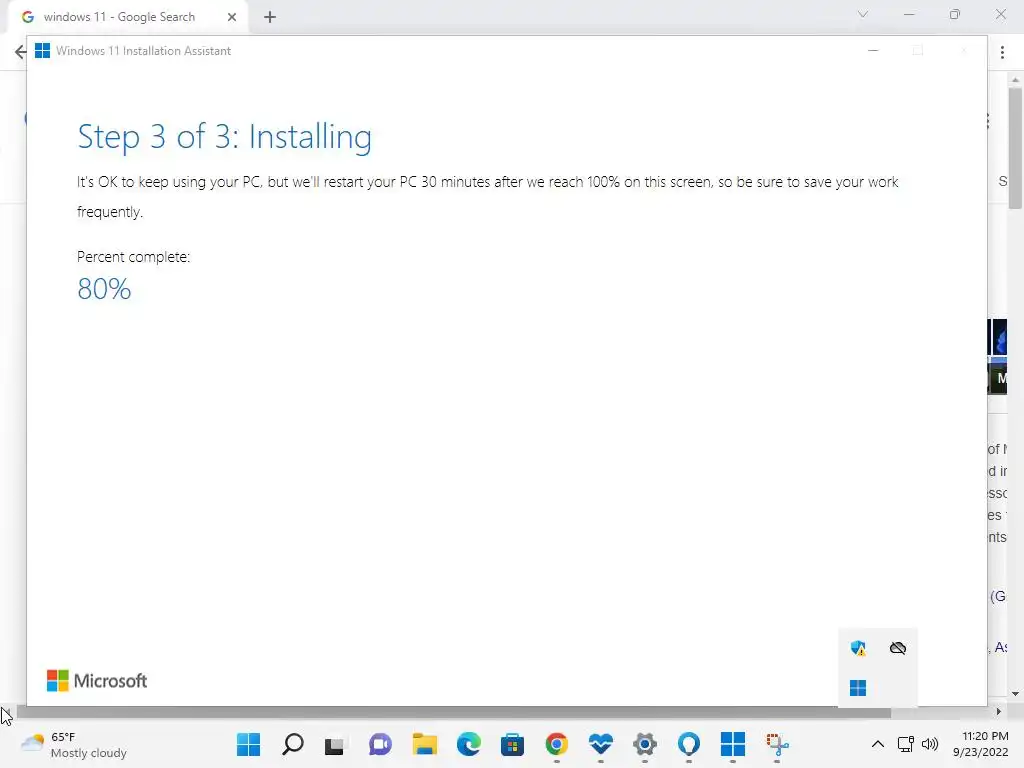Click the Windows logo in assistant title bar

pos(42,51)
